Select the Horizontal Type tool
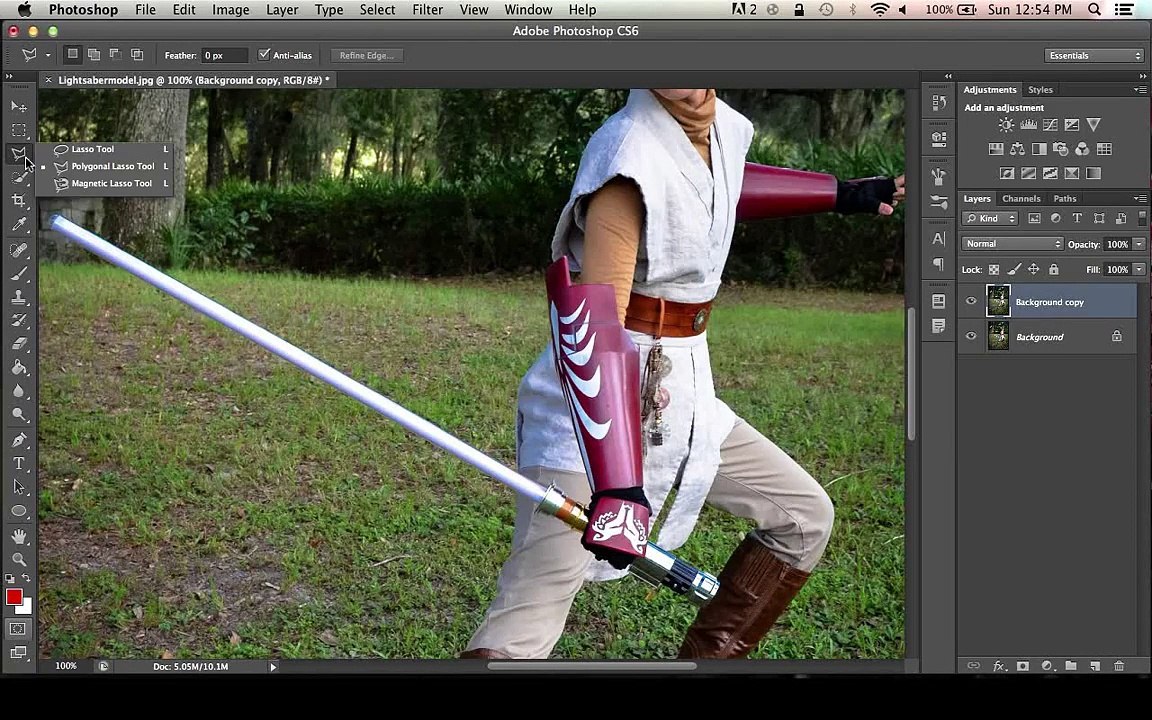Viewport: 1152px width, 720px height. coord(19,464)
